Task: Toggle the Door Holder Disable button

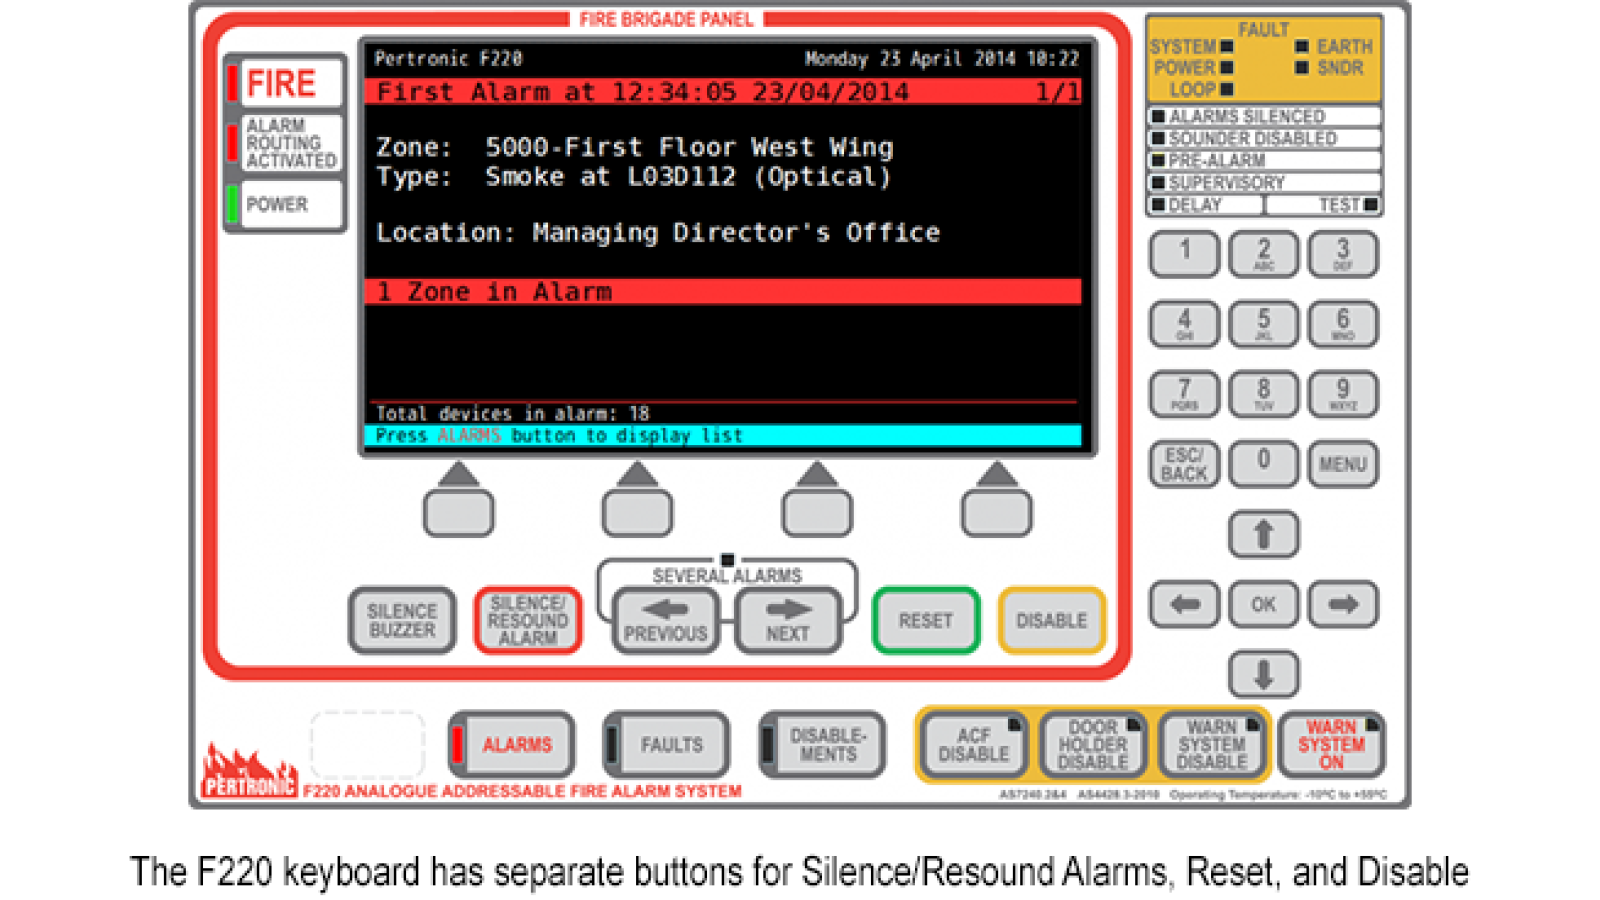Action: pos(1093,745)
